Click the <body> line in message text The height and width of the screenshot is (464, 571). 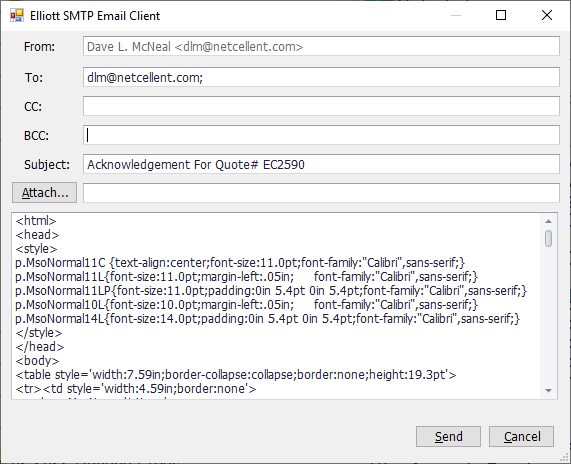click(37, 361)
